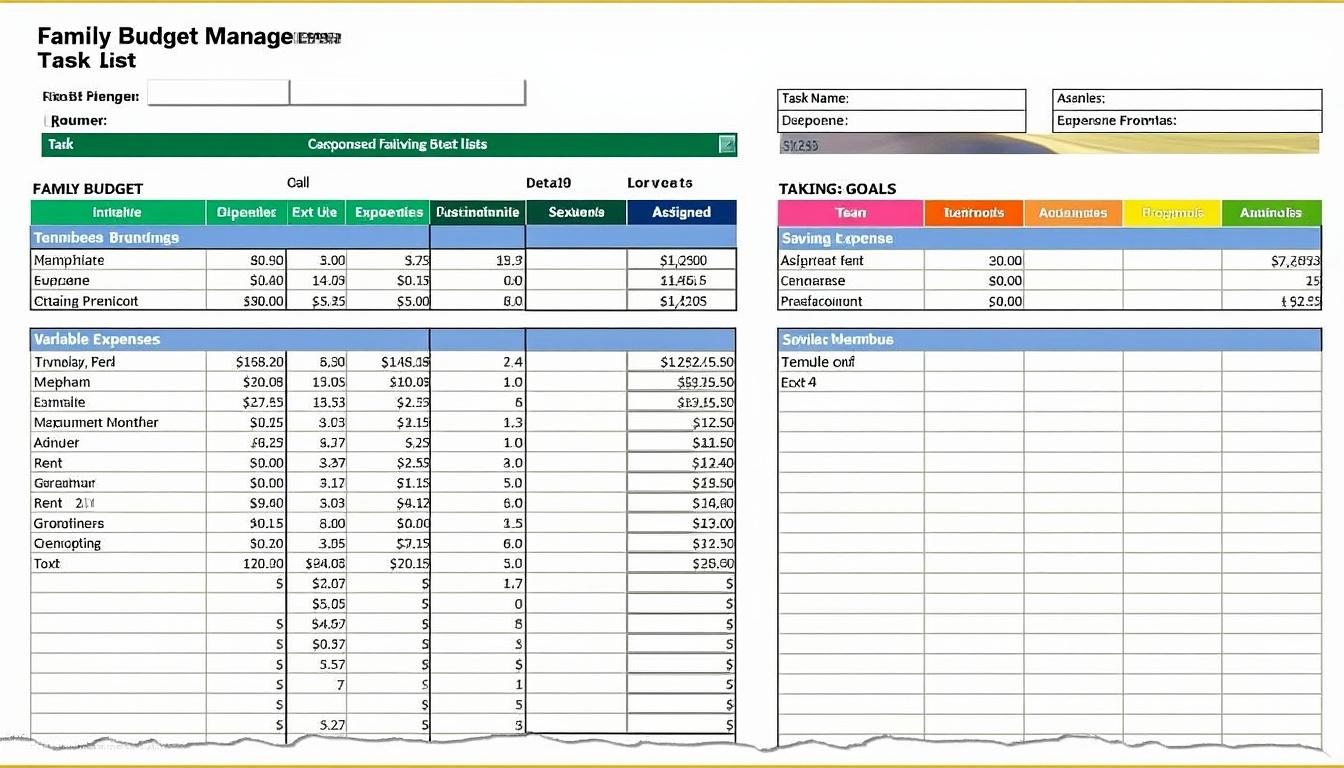Select the Assignees input field
Screen dimensions: 1344x768
1186,98
